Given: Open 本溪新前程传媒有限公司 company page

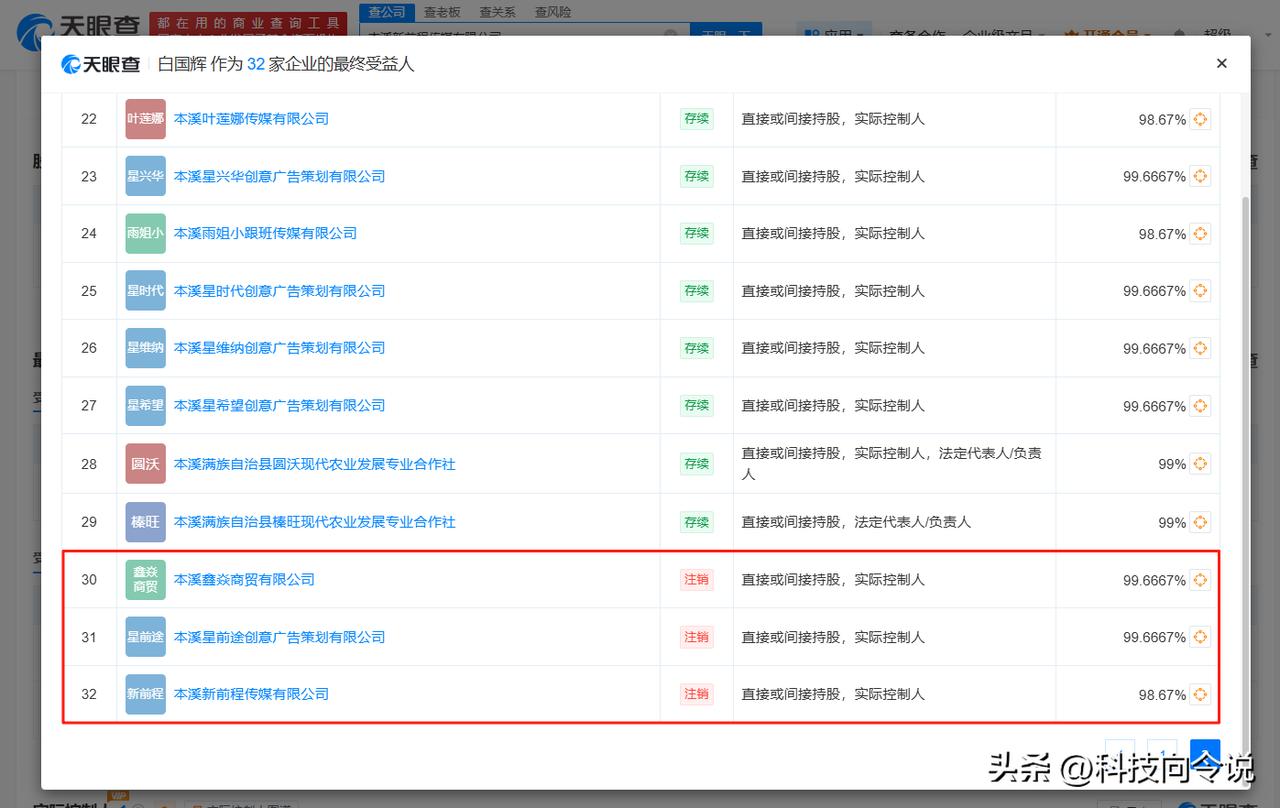Looking at the screenshot, I should click(x=251, y=694).
